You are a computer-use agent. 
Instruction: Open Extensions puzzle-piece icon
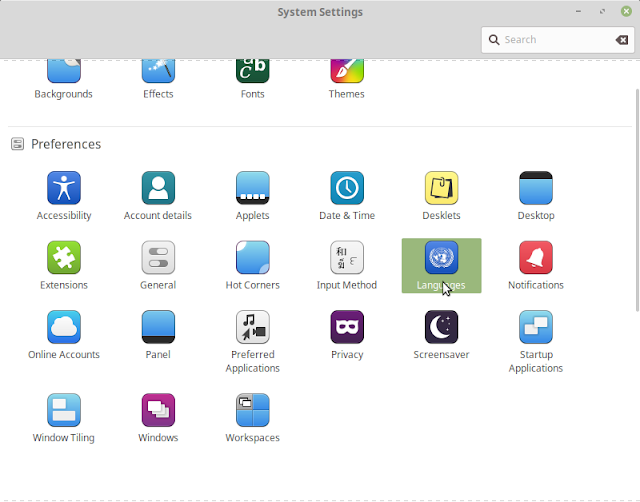tap(64, 258)
